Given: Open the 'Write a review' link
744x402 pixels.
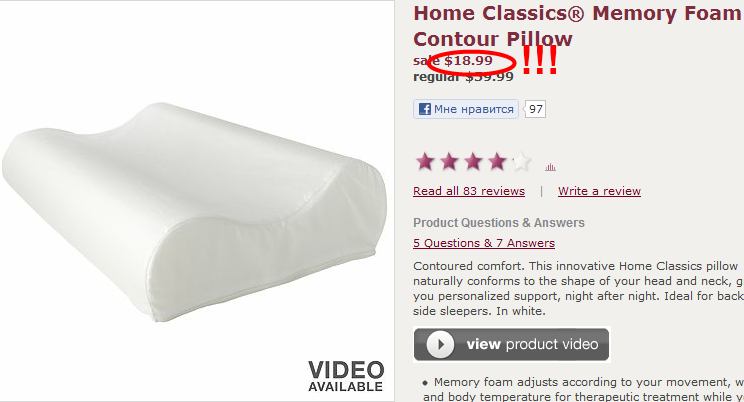Looking at the screenshot, I should pyautogui.click(x=599, y=191).
